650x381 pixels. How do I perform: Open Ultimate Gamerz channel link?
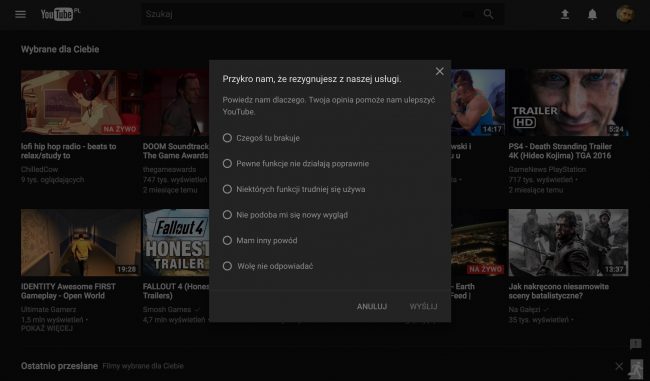tap(48, 309)
